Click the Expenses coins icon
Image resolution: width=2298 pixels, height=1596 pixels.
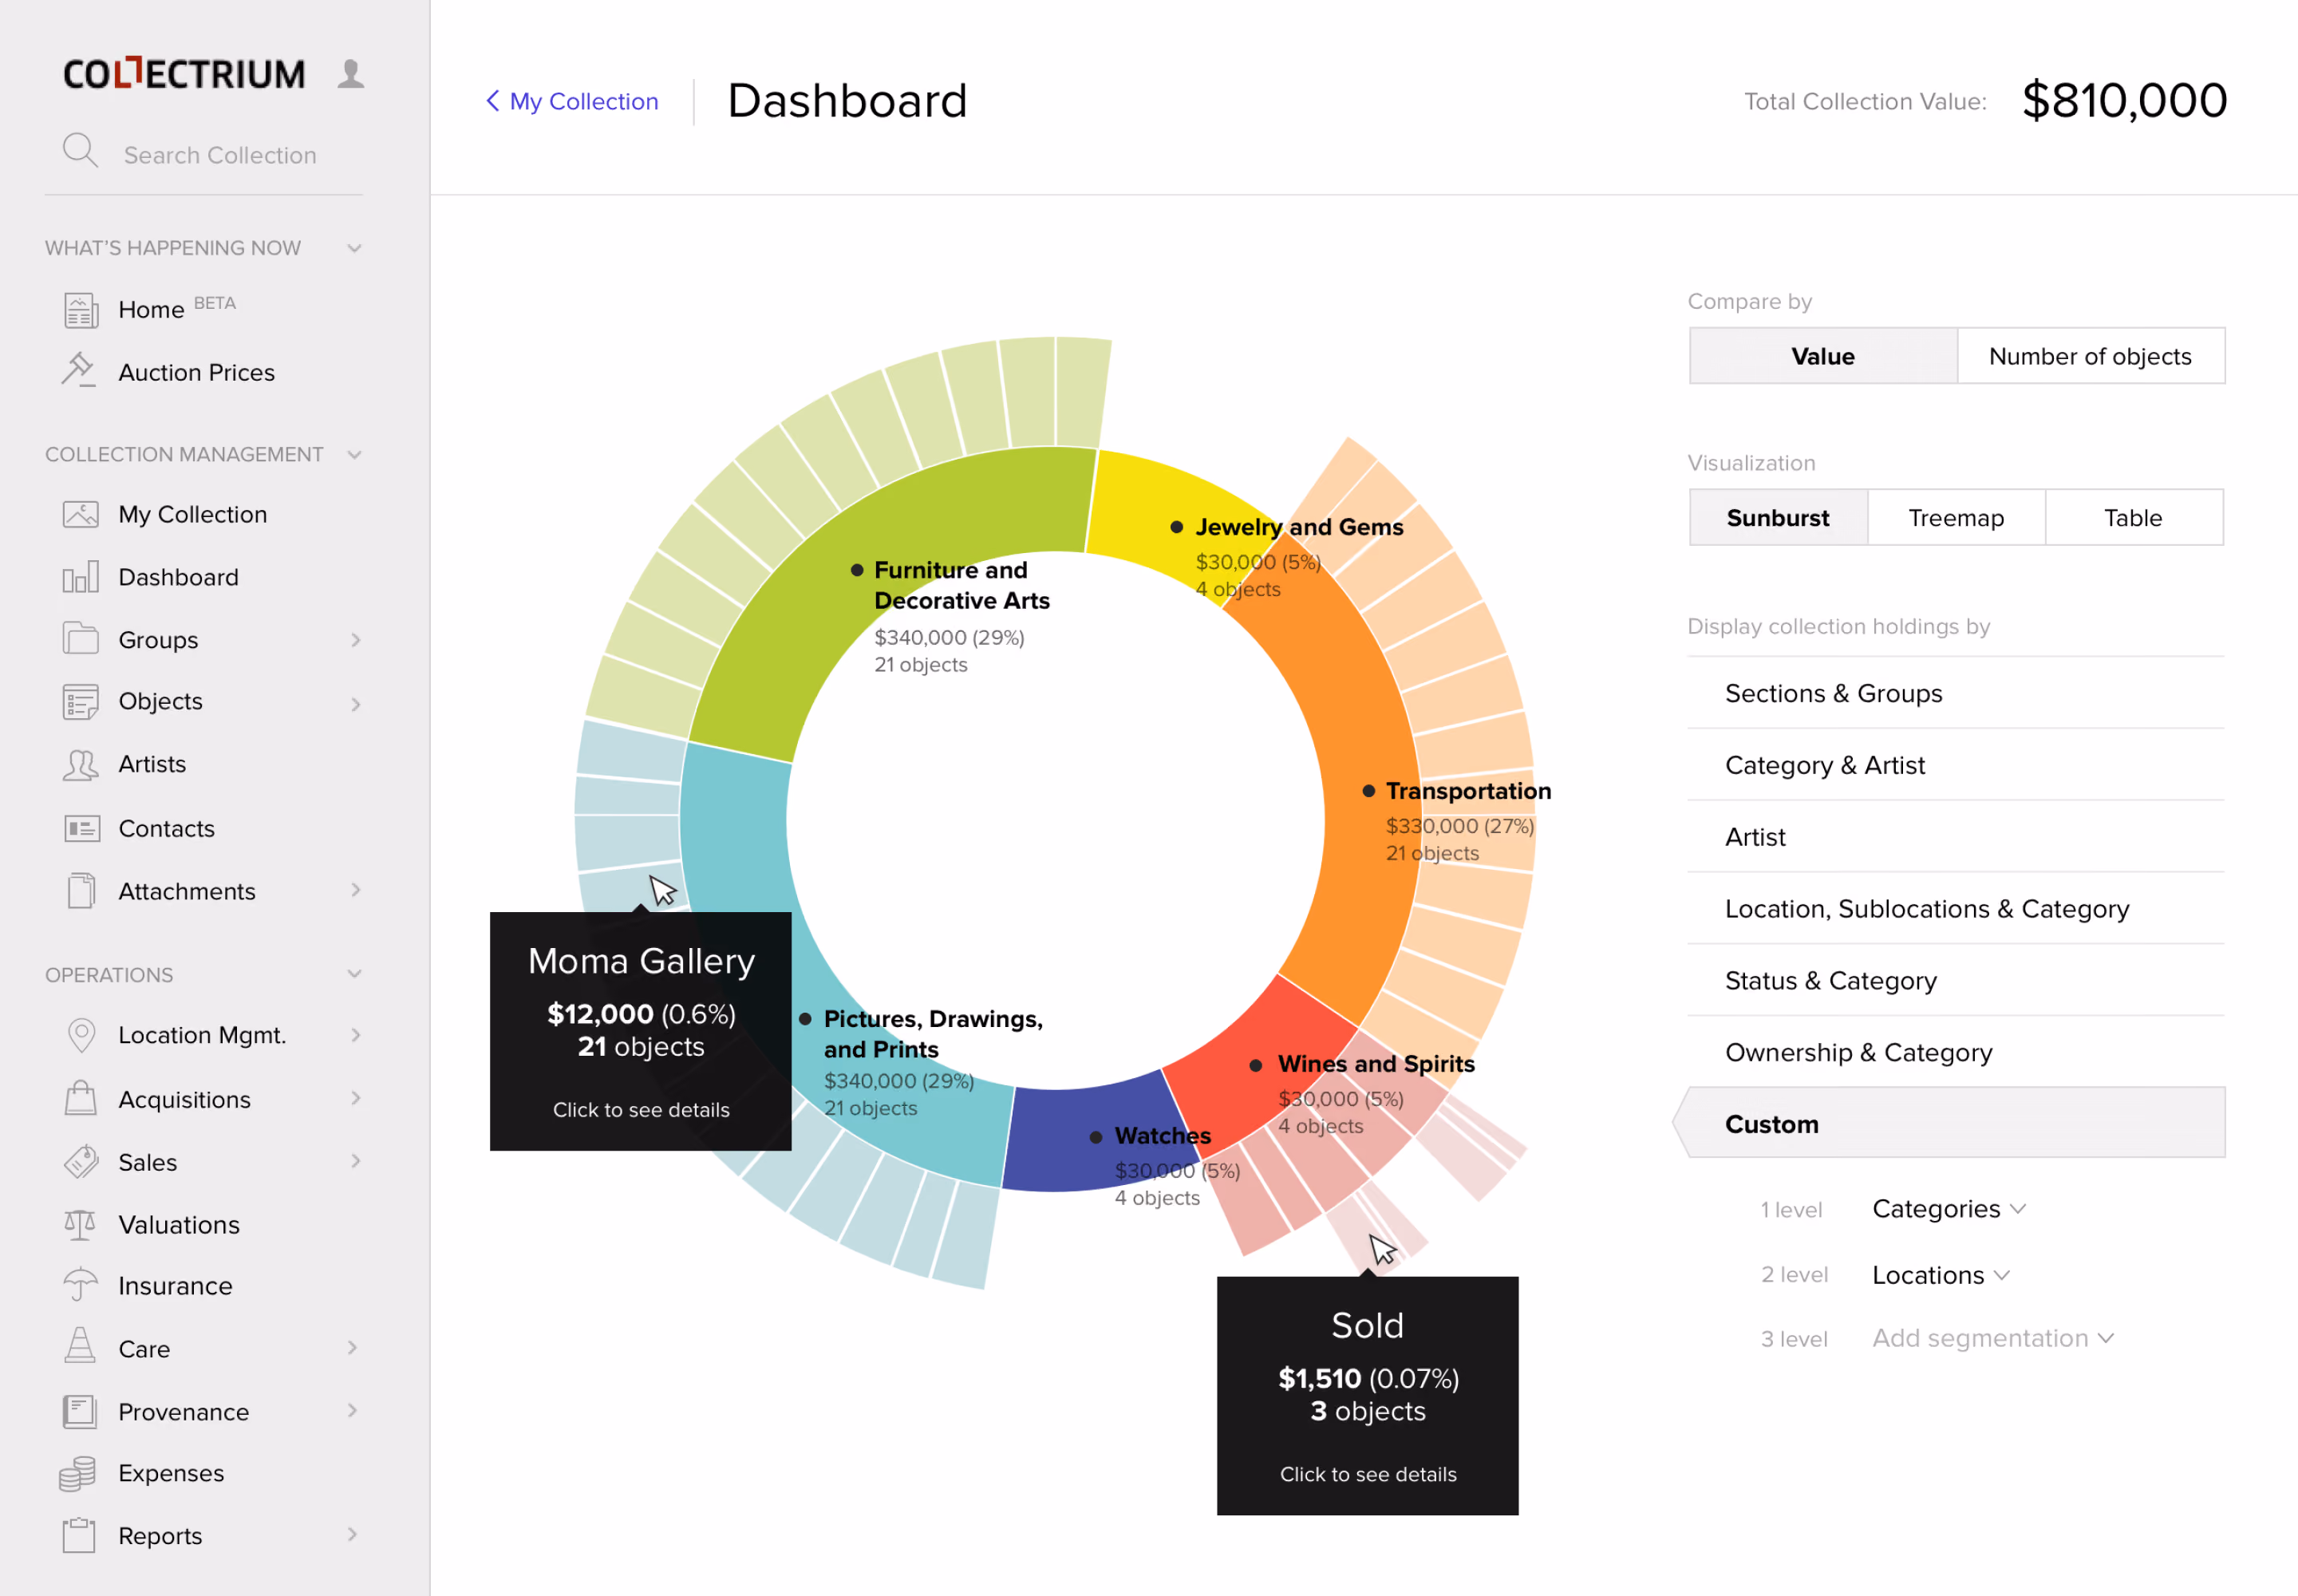click(x=78, y=1474)
